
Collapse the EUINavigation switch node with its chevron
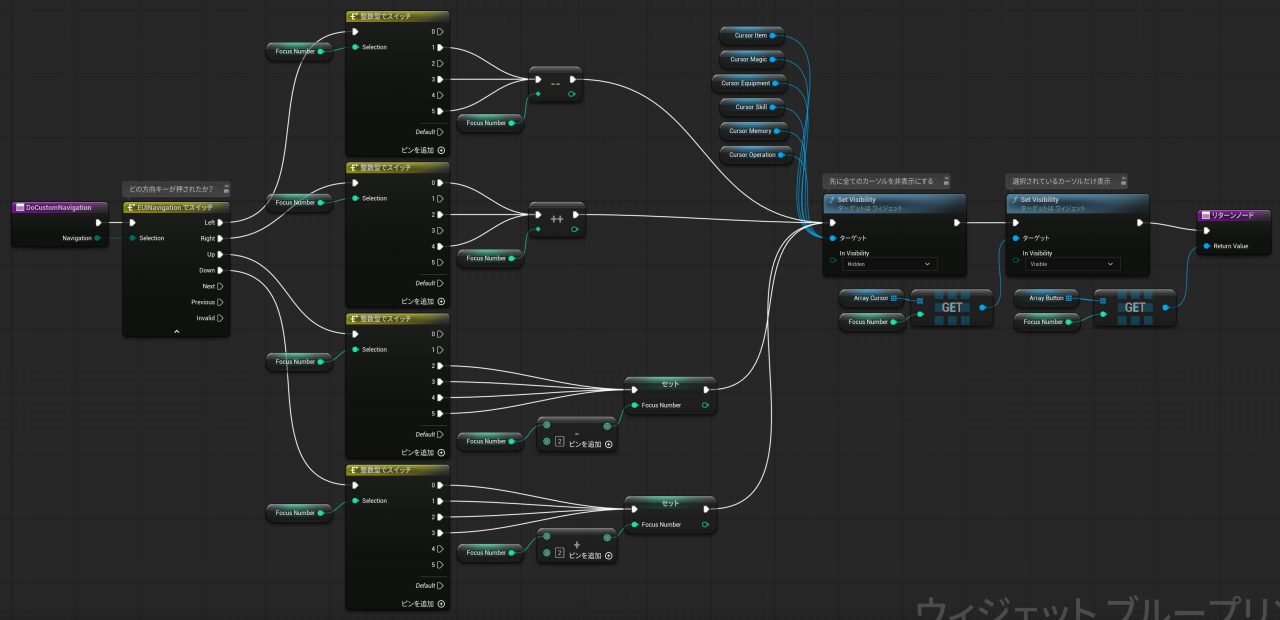pyautogui.click(x=176, y=330)
